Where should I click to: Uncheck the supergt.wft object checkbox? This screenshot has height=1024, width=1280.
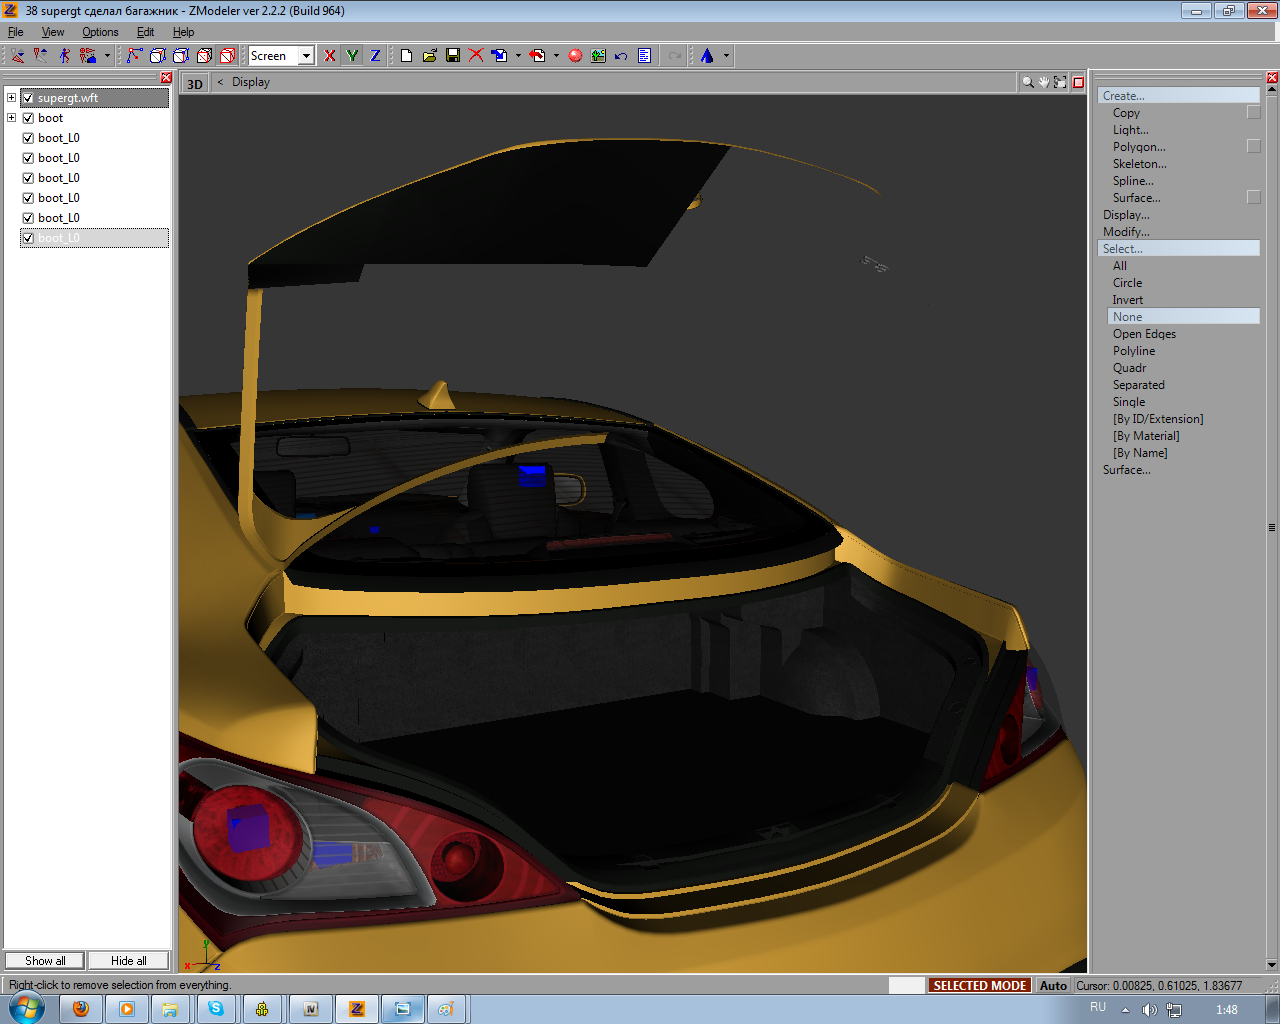28,98
